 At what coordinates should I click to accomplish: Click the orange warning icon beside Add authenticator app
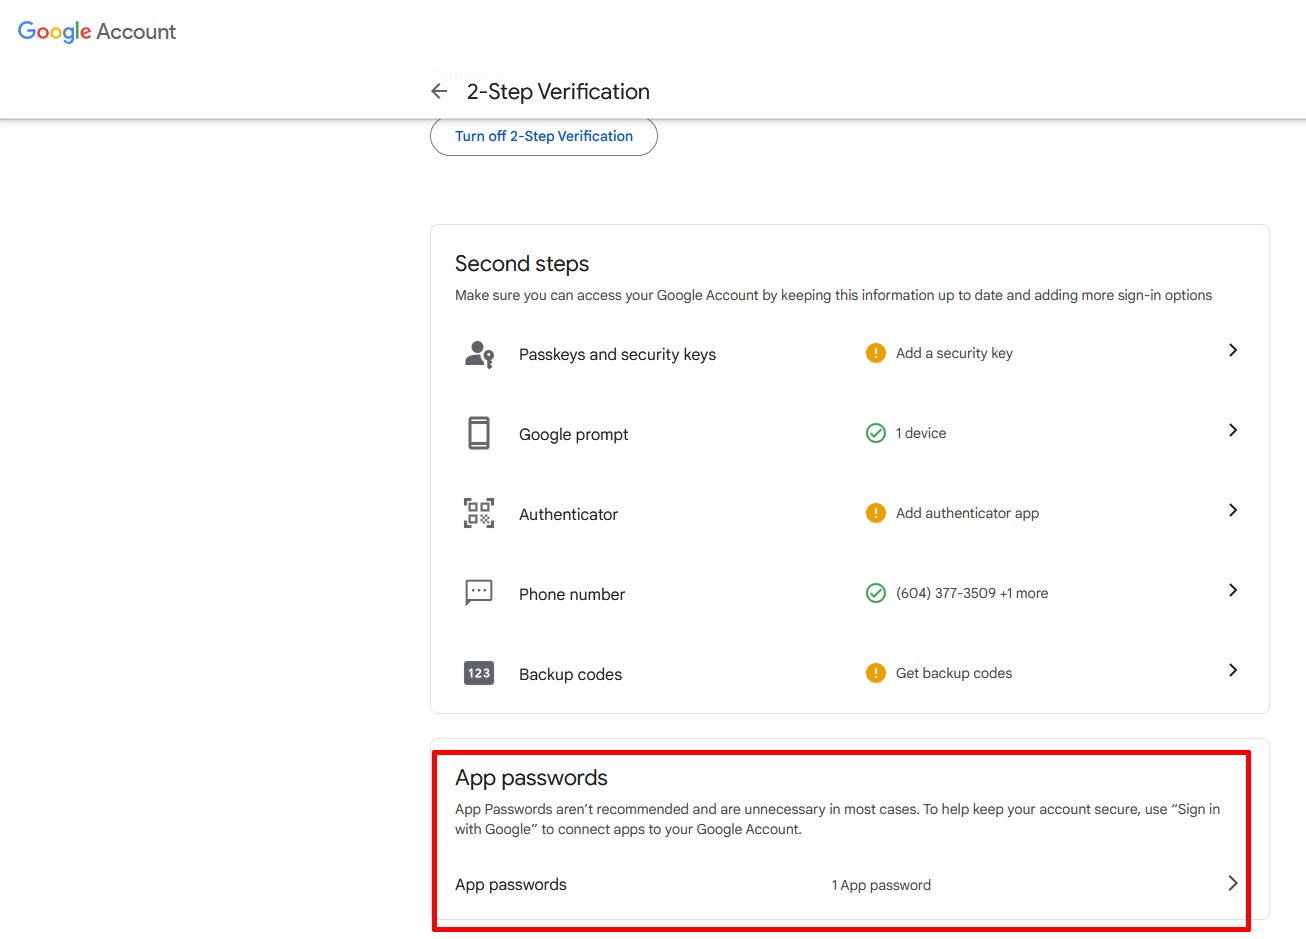click(876, 513)
